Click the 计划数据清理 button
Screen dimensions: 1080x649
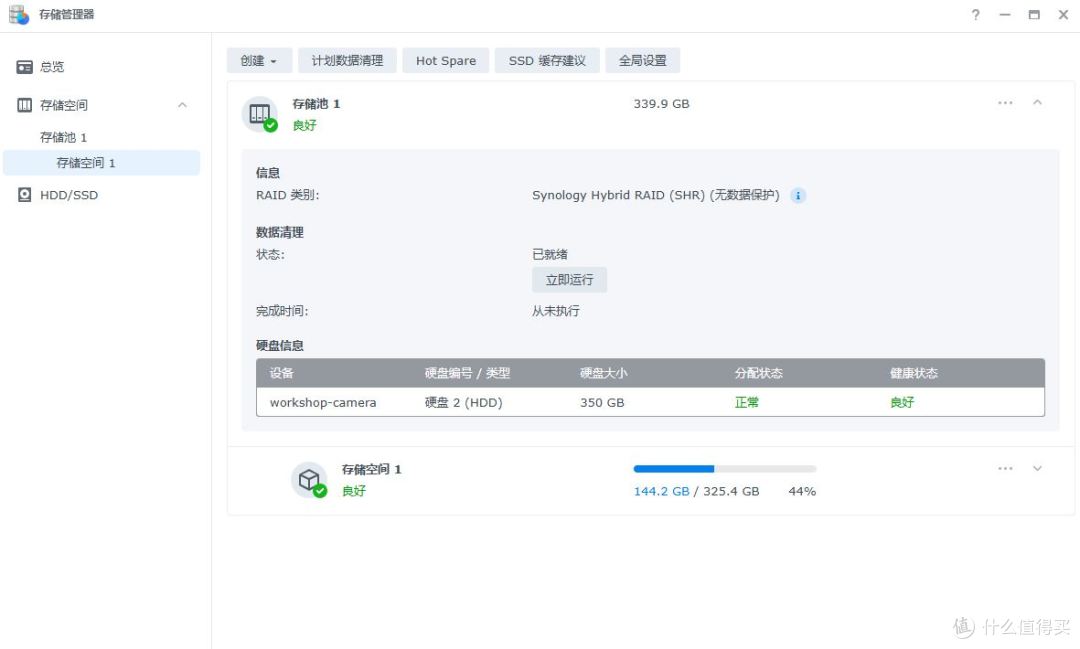point(347,61)
